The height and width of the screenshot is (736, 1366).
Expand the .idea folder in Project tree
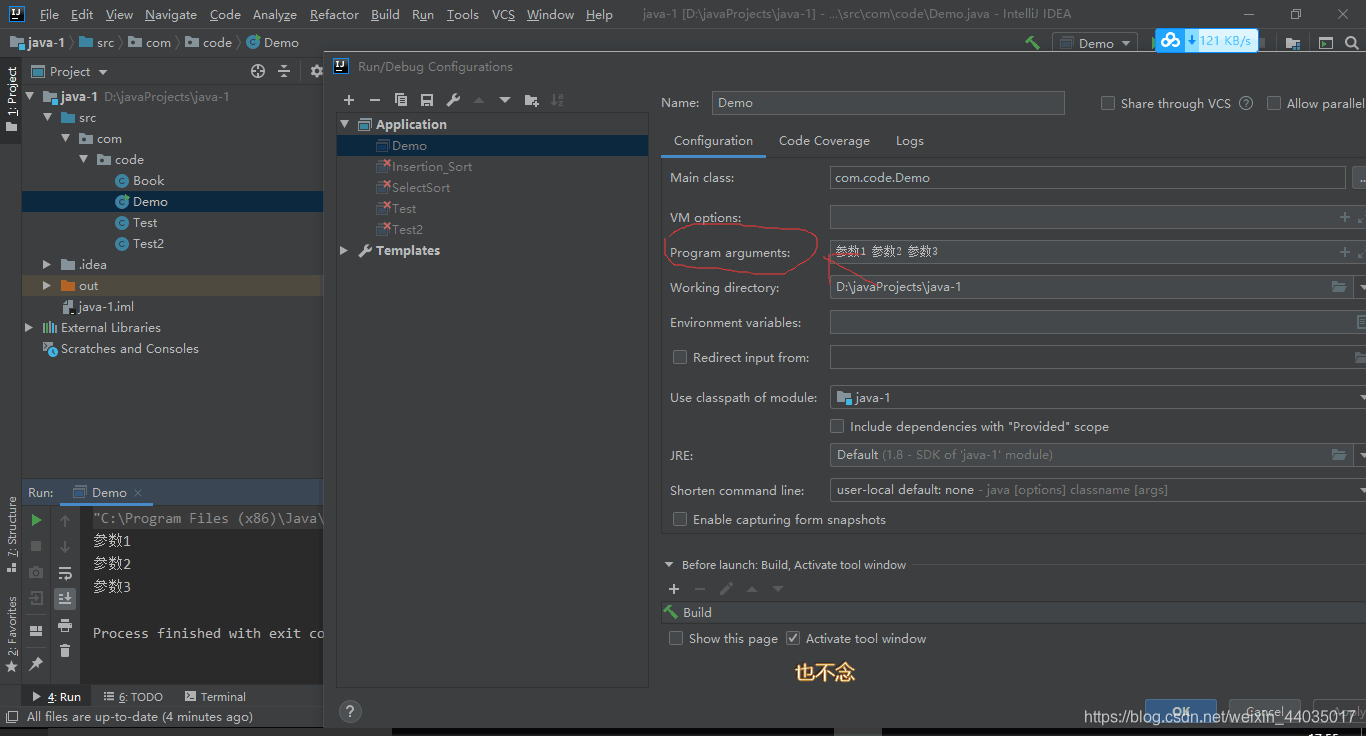(47, 264)
